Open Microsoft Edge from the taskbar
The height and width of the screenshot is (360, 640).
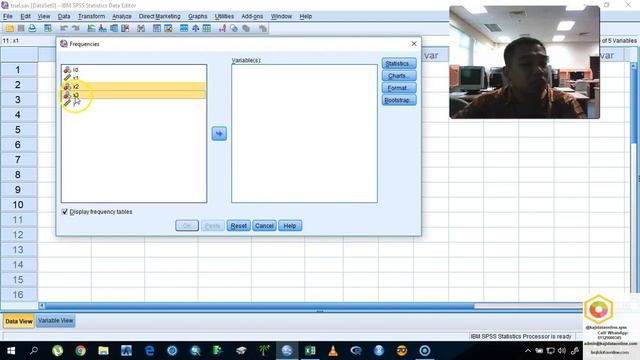point(149,351)
